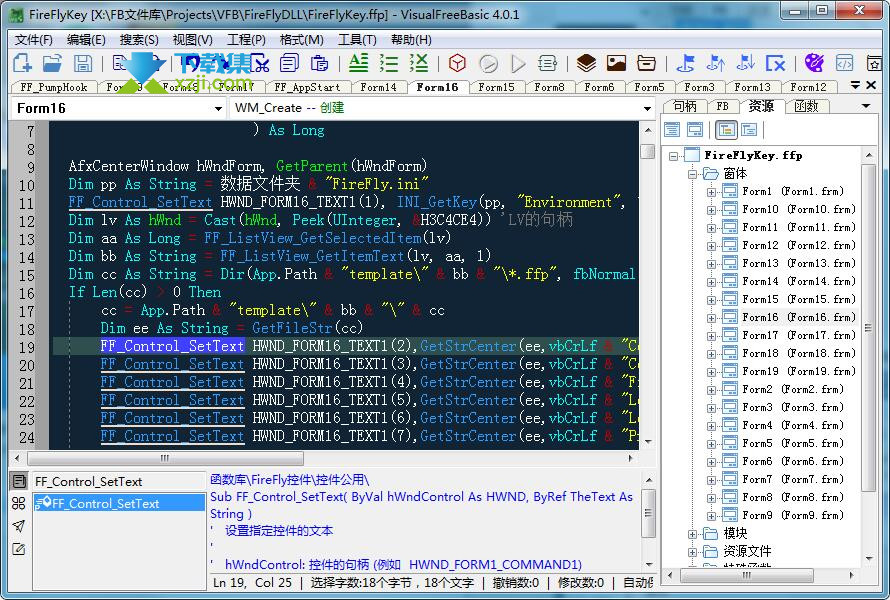Open the Form16 object dropdown

[219, 108]
